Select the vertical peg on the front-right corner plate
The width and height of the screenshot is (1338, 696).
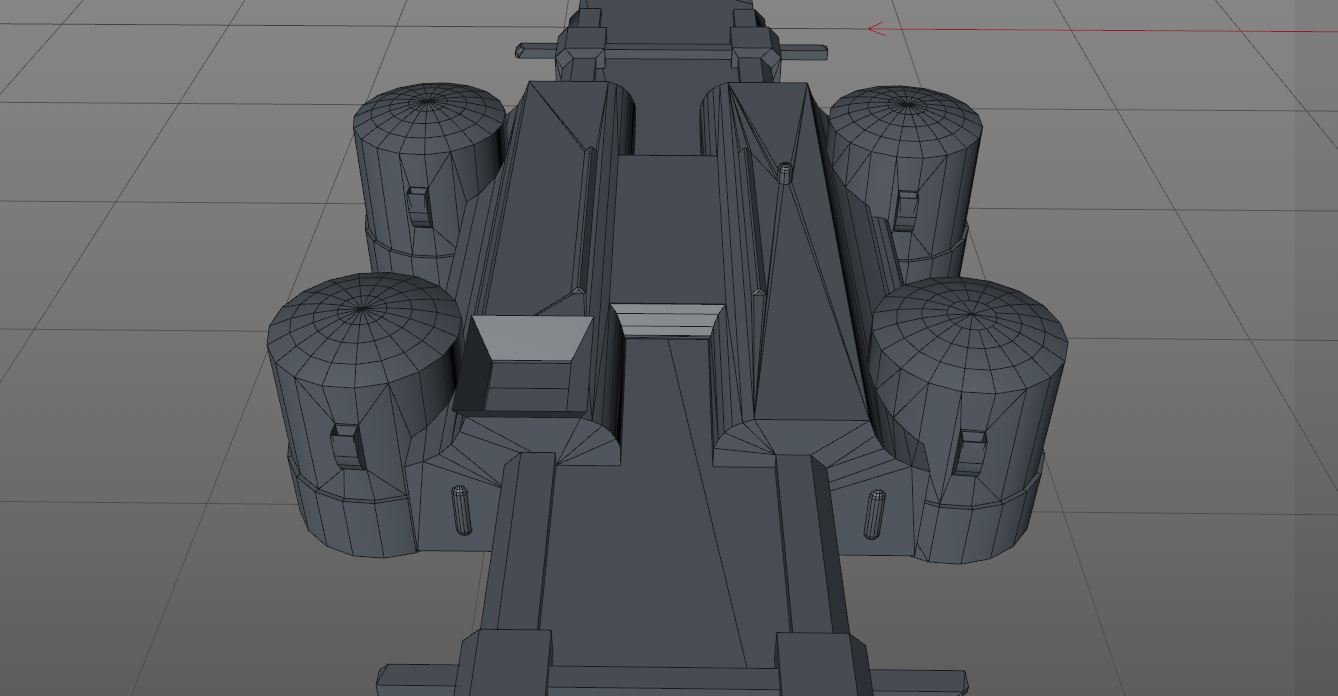click(x=876, y=513)
